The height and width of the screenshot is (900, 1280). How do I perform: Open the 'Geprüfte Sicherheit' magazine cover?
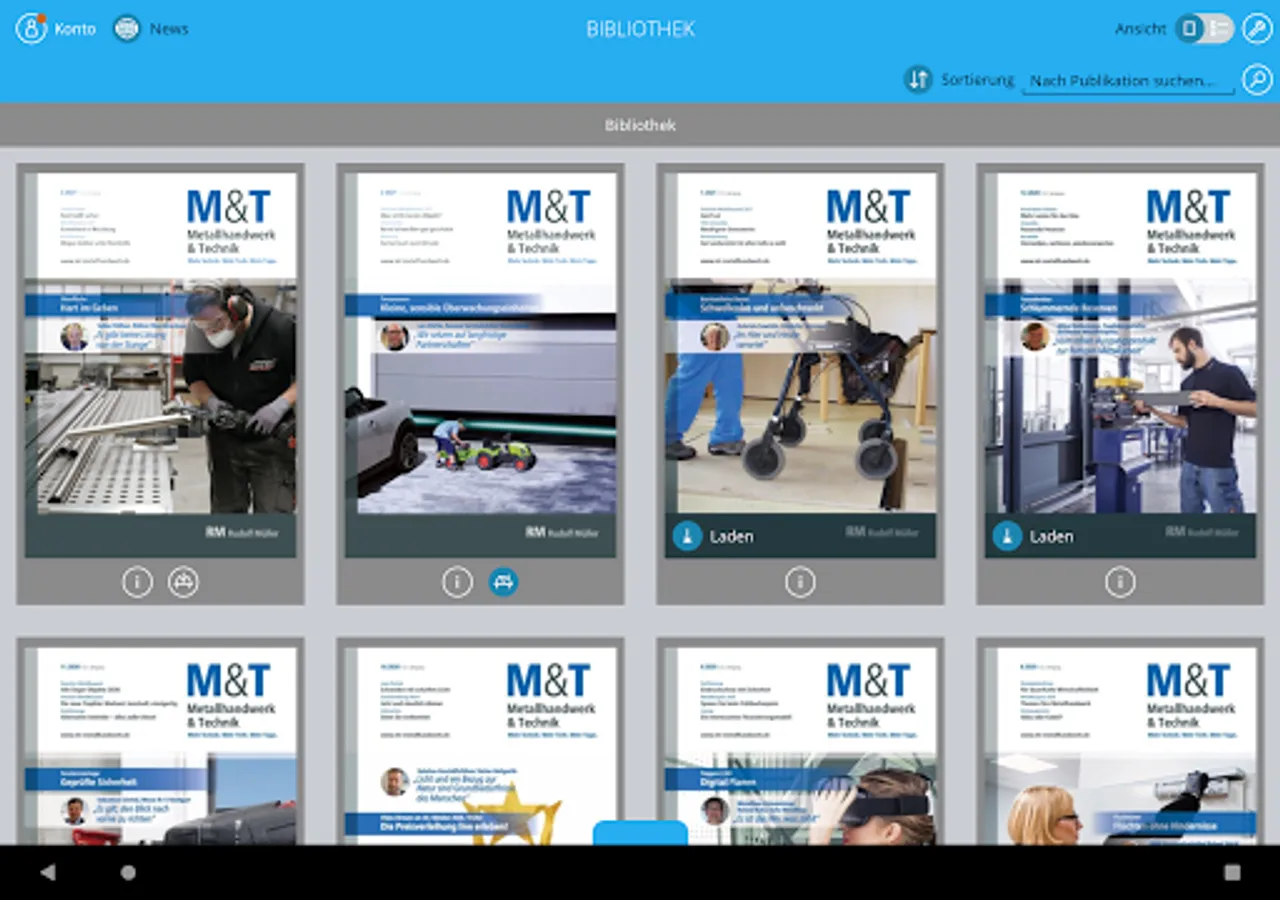click(x=161, y=746)
